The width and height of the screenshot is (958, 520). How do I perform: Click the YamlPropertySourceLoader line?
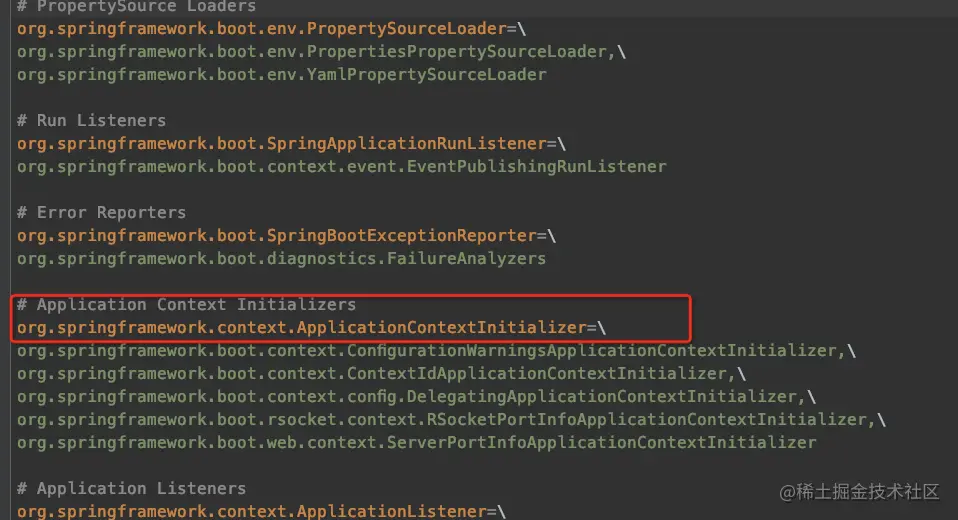point(282,75)
